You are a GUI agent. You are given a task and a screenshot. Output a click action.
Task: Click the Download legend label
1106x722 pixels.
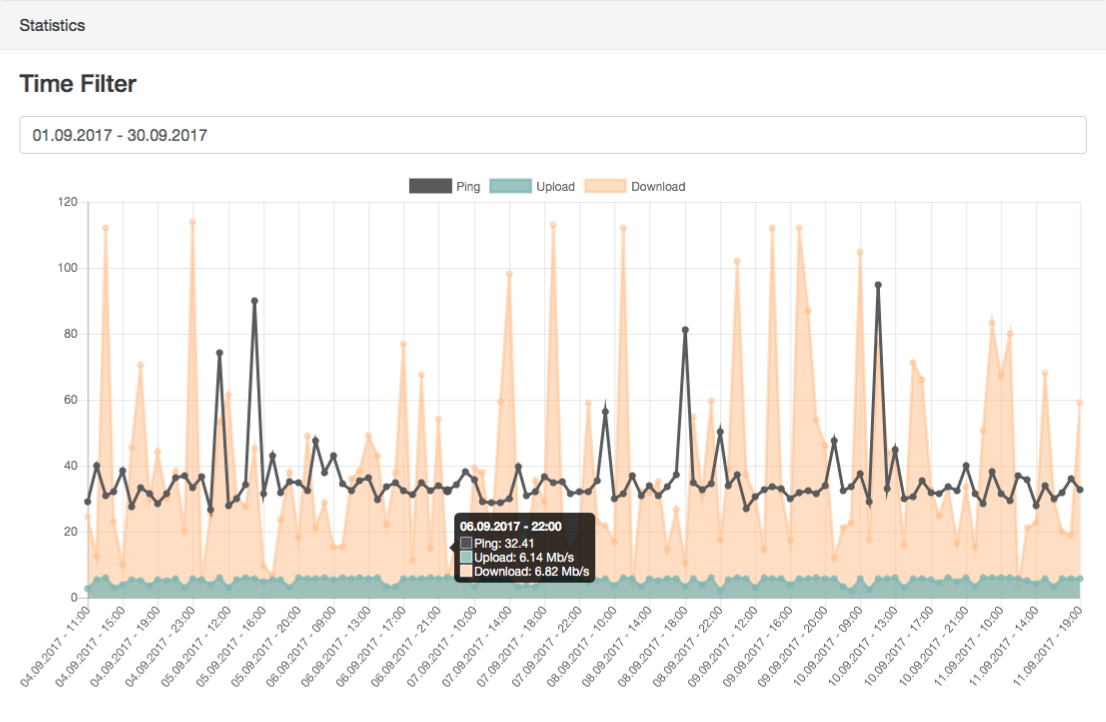point(658,186)
